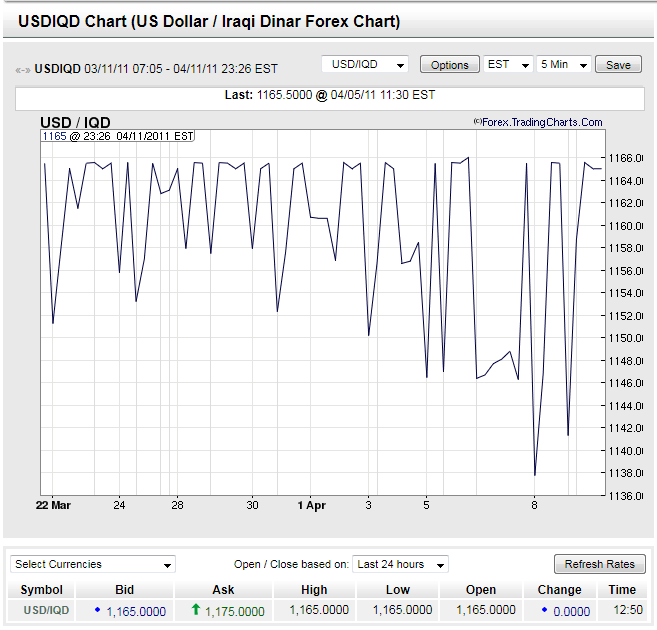Open the Select Currencies dropdown
This screenshot has height=630, width=657.
pyautogui.click(x=93, y=564)
